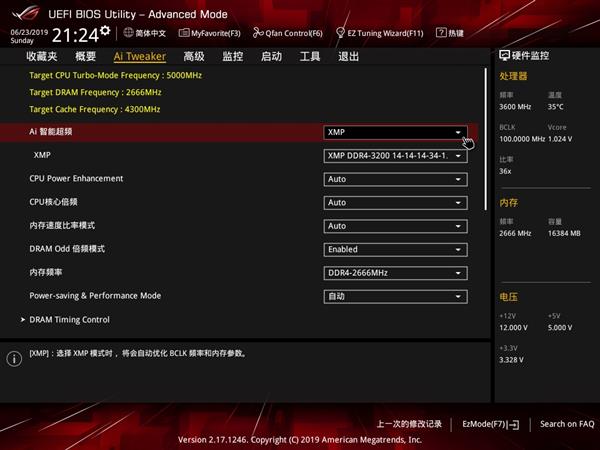
Task: Go to the 启动 tab
Action: [x=271, y=57]
